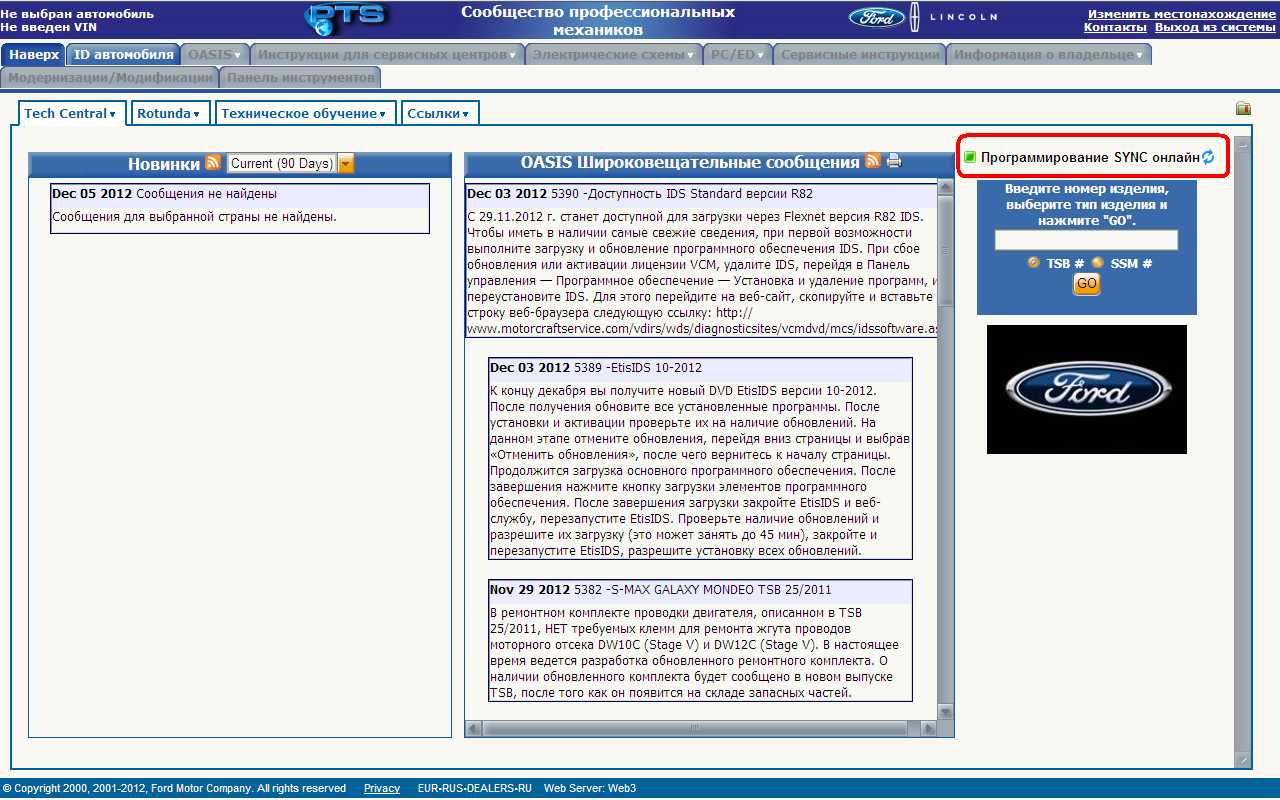Open message 5389 EtisIDS 10-2012 header

click(x=700, y=368)
